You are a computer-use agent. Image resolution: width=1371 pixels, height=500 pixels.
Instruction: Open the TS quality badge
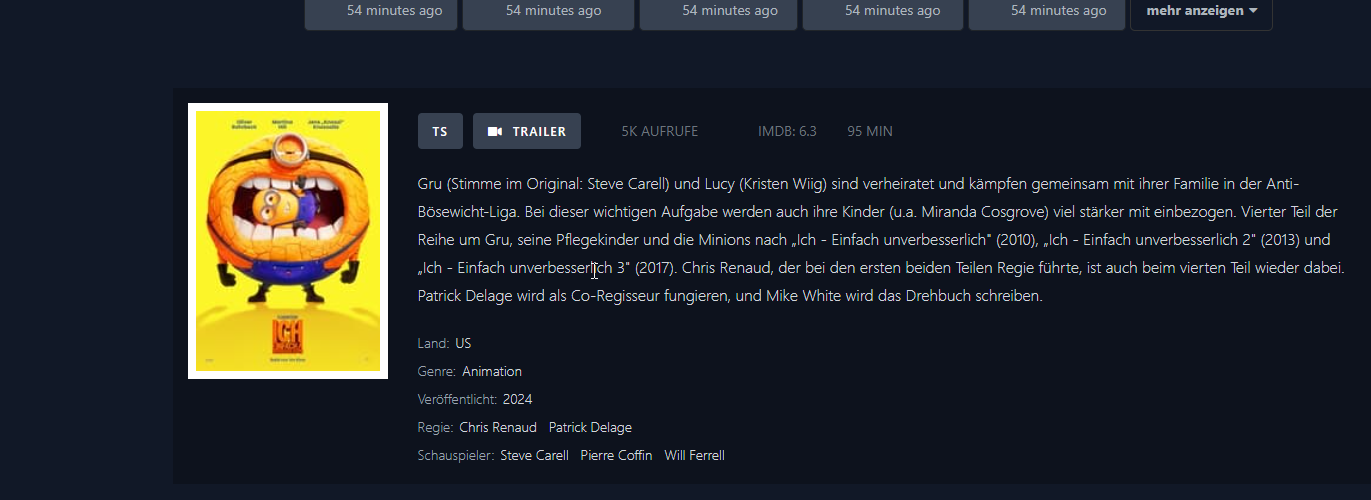[440, 131]
